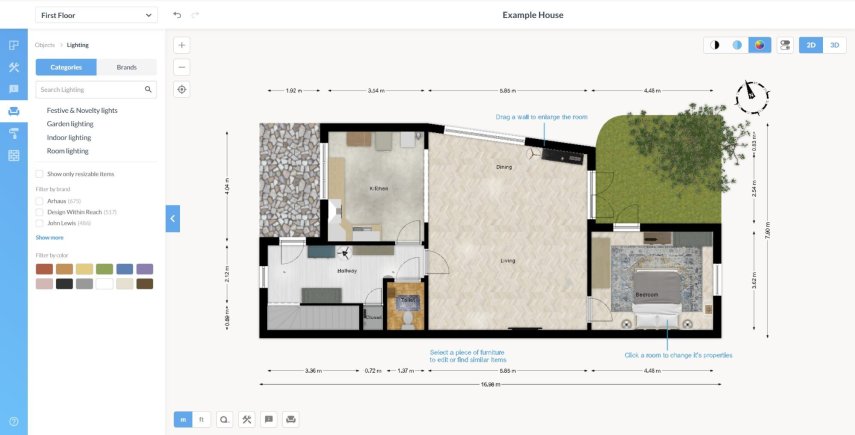Filter by white color swatch
The image size is (855, 435).
click(105, 283)
